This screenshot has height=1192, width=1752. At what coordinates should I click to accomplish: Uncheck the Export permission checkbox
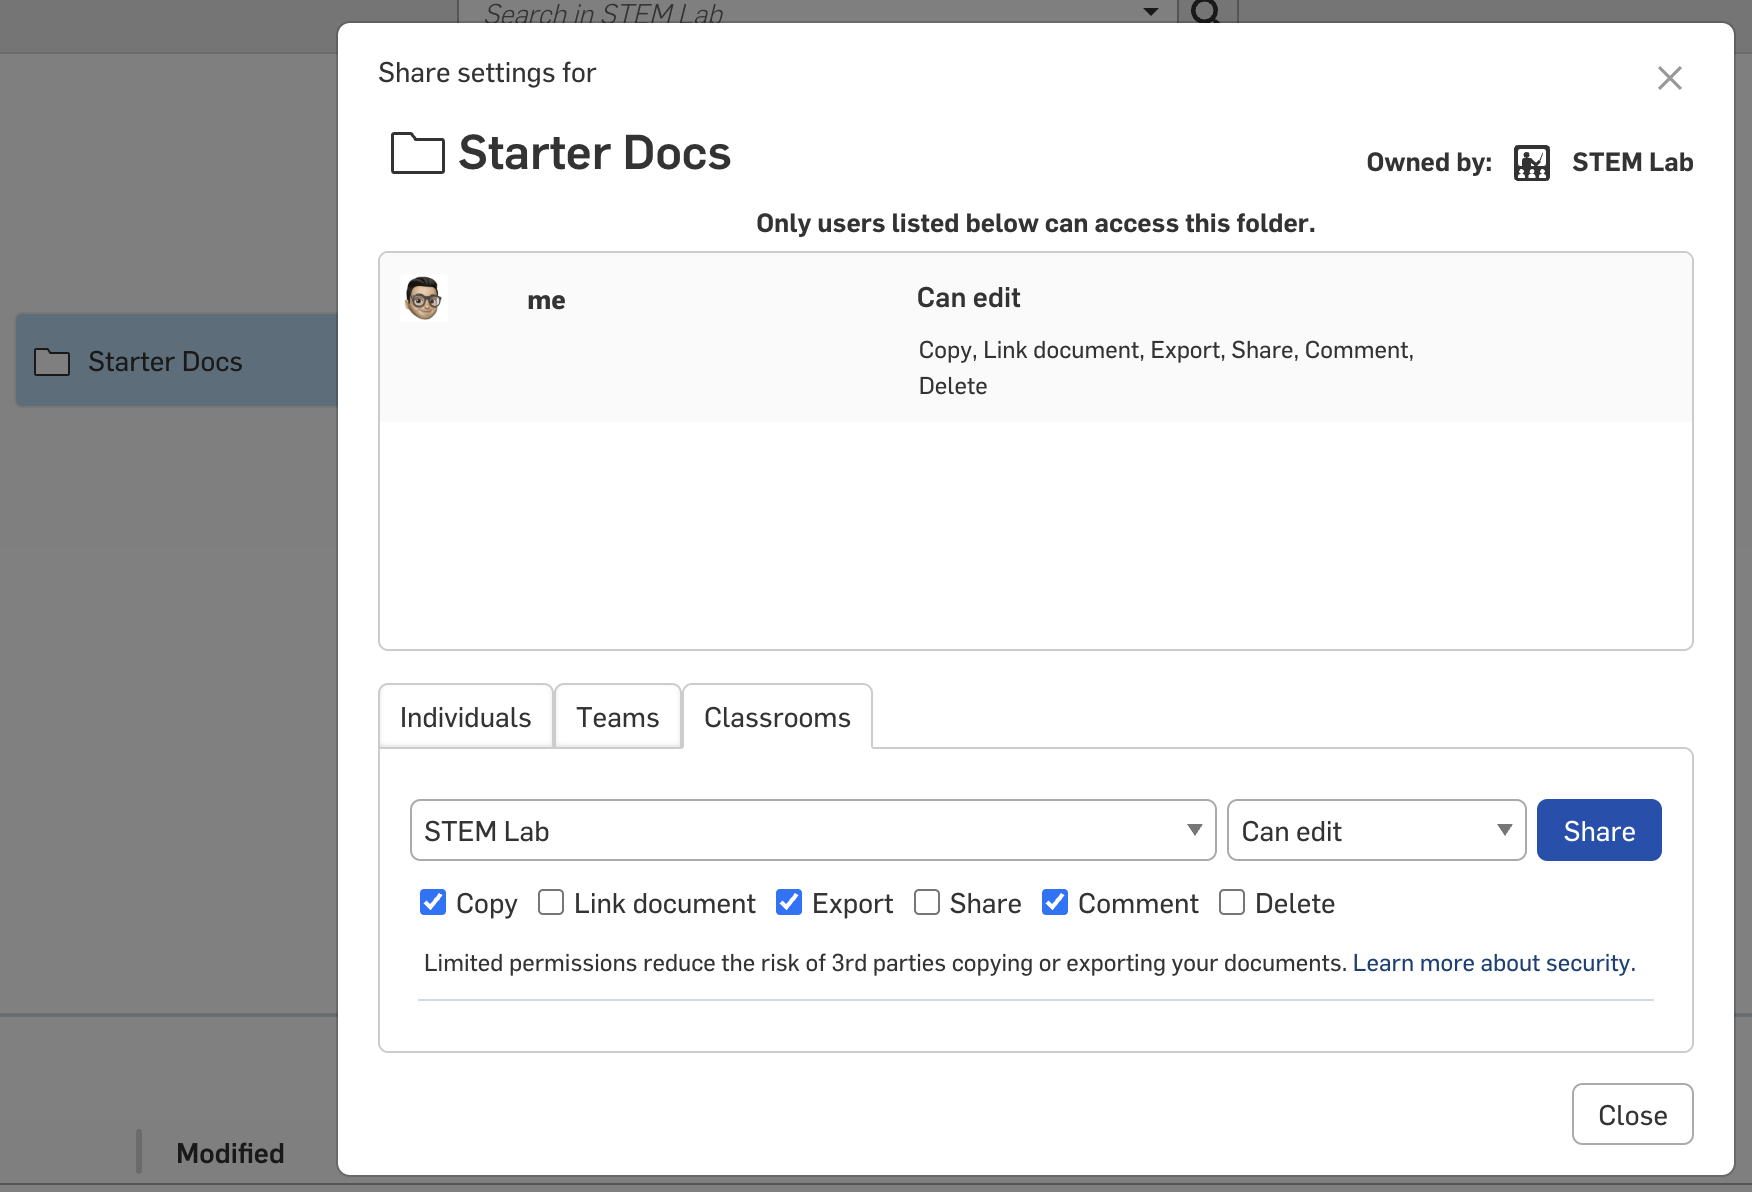(x=789, y=903)
